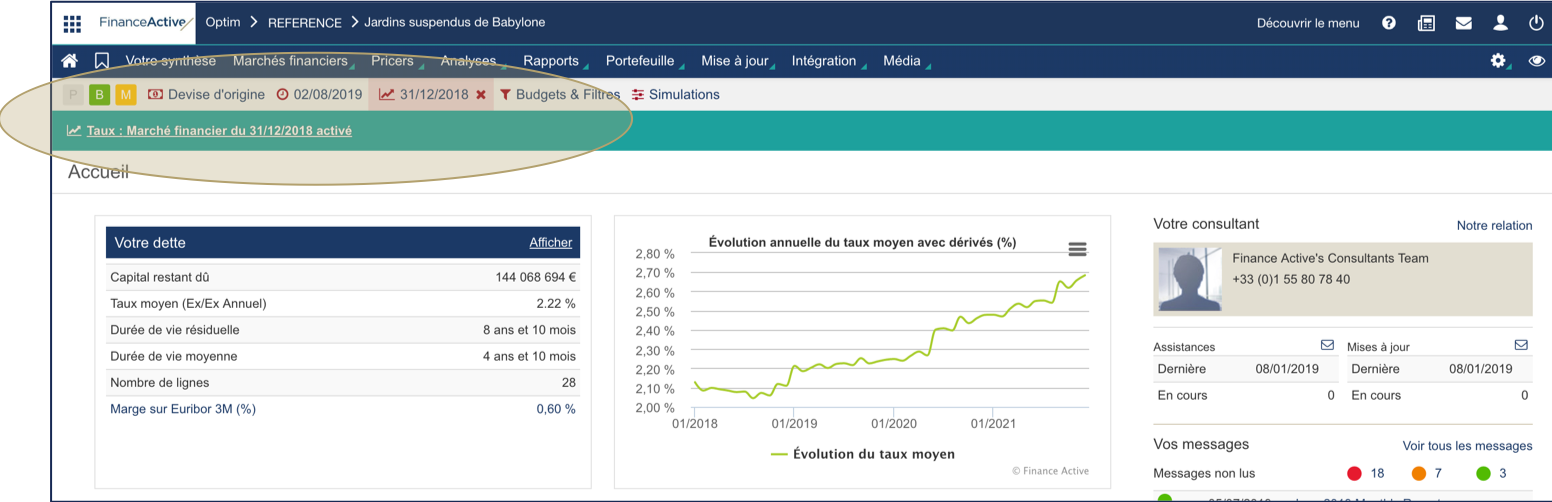
Task: Open the help question mark icon
Action: click(1389, 23)
